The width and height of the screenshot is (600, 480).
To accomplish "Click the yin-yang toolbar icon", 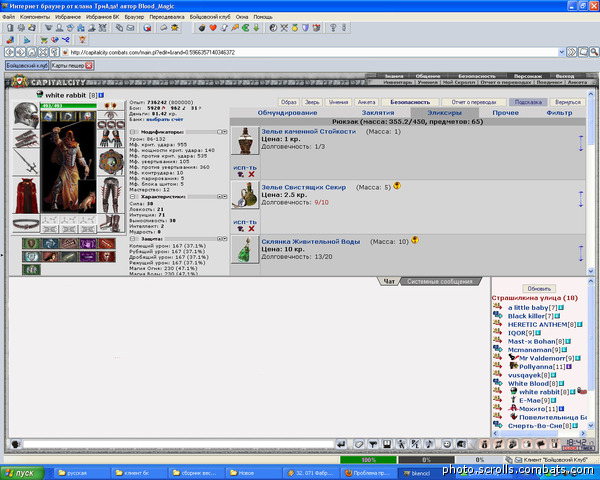I will tap(273, 28).
